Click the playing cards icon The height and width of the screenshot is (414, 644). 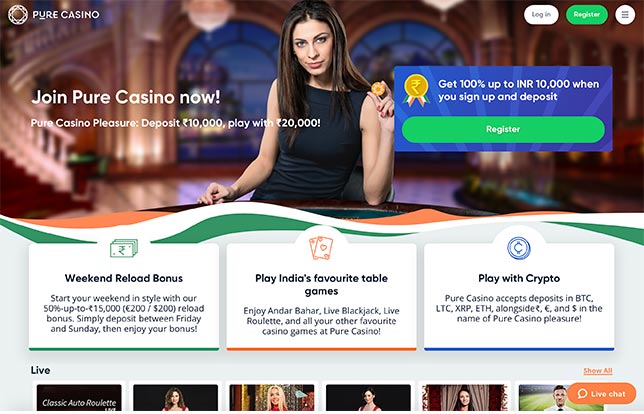[x=321, y=248]
